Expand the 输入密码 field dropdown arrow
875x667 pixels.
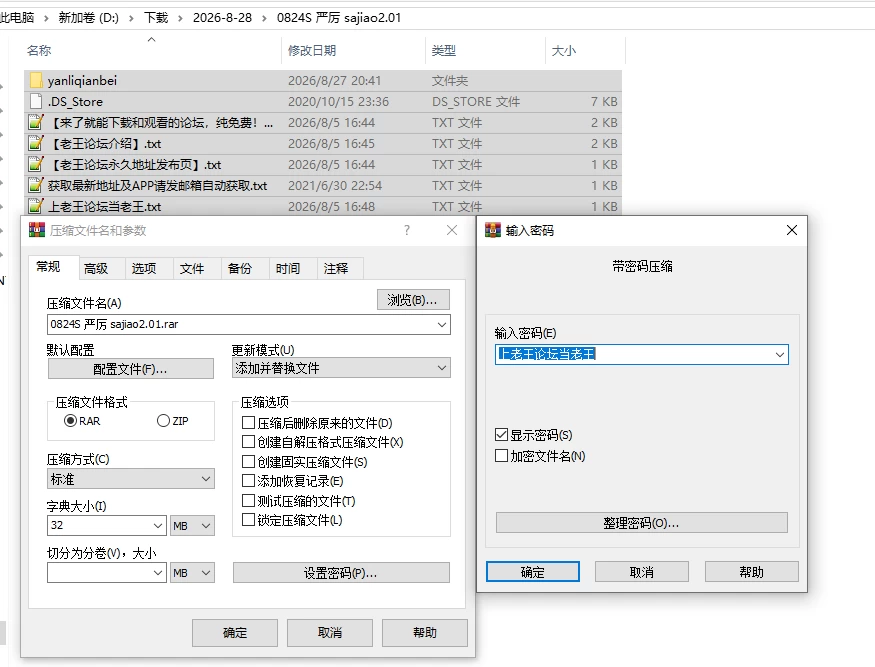780,354
